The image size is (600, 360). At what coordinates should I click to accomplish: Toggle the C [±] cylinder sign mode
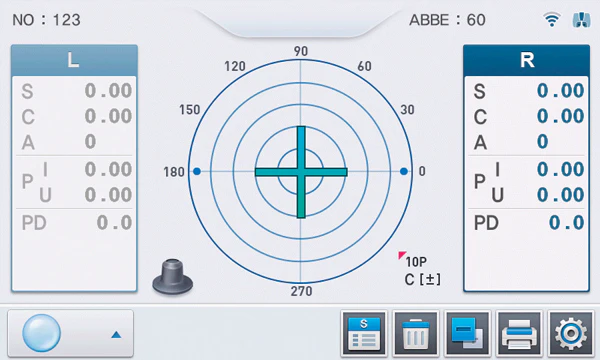[x=422, y=279]
